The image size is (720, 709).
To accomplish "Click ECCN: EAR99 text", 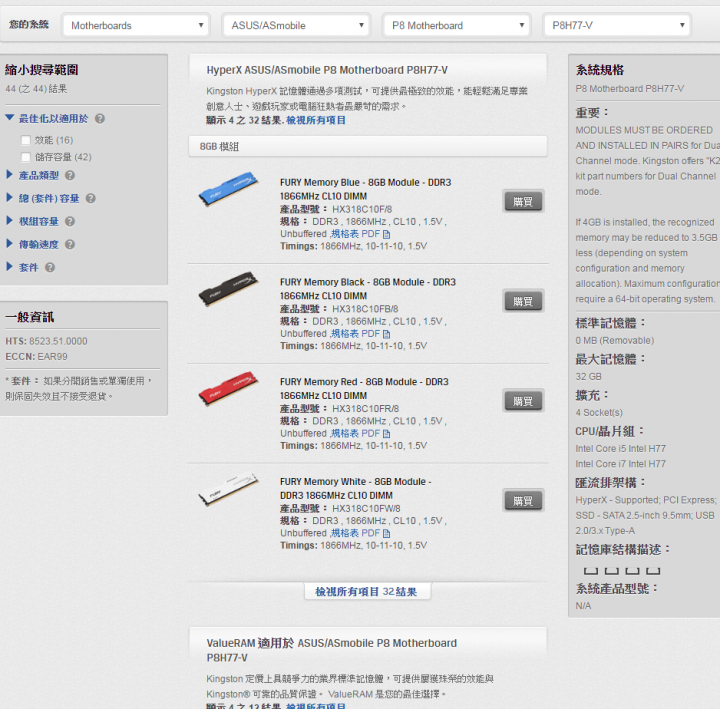I will point(36,357).
